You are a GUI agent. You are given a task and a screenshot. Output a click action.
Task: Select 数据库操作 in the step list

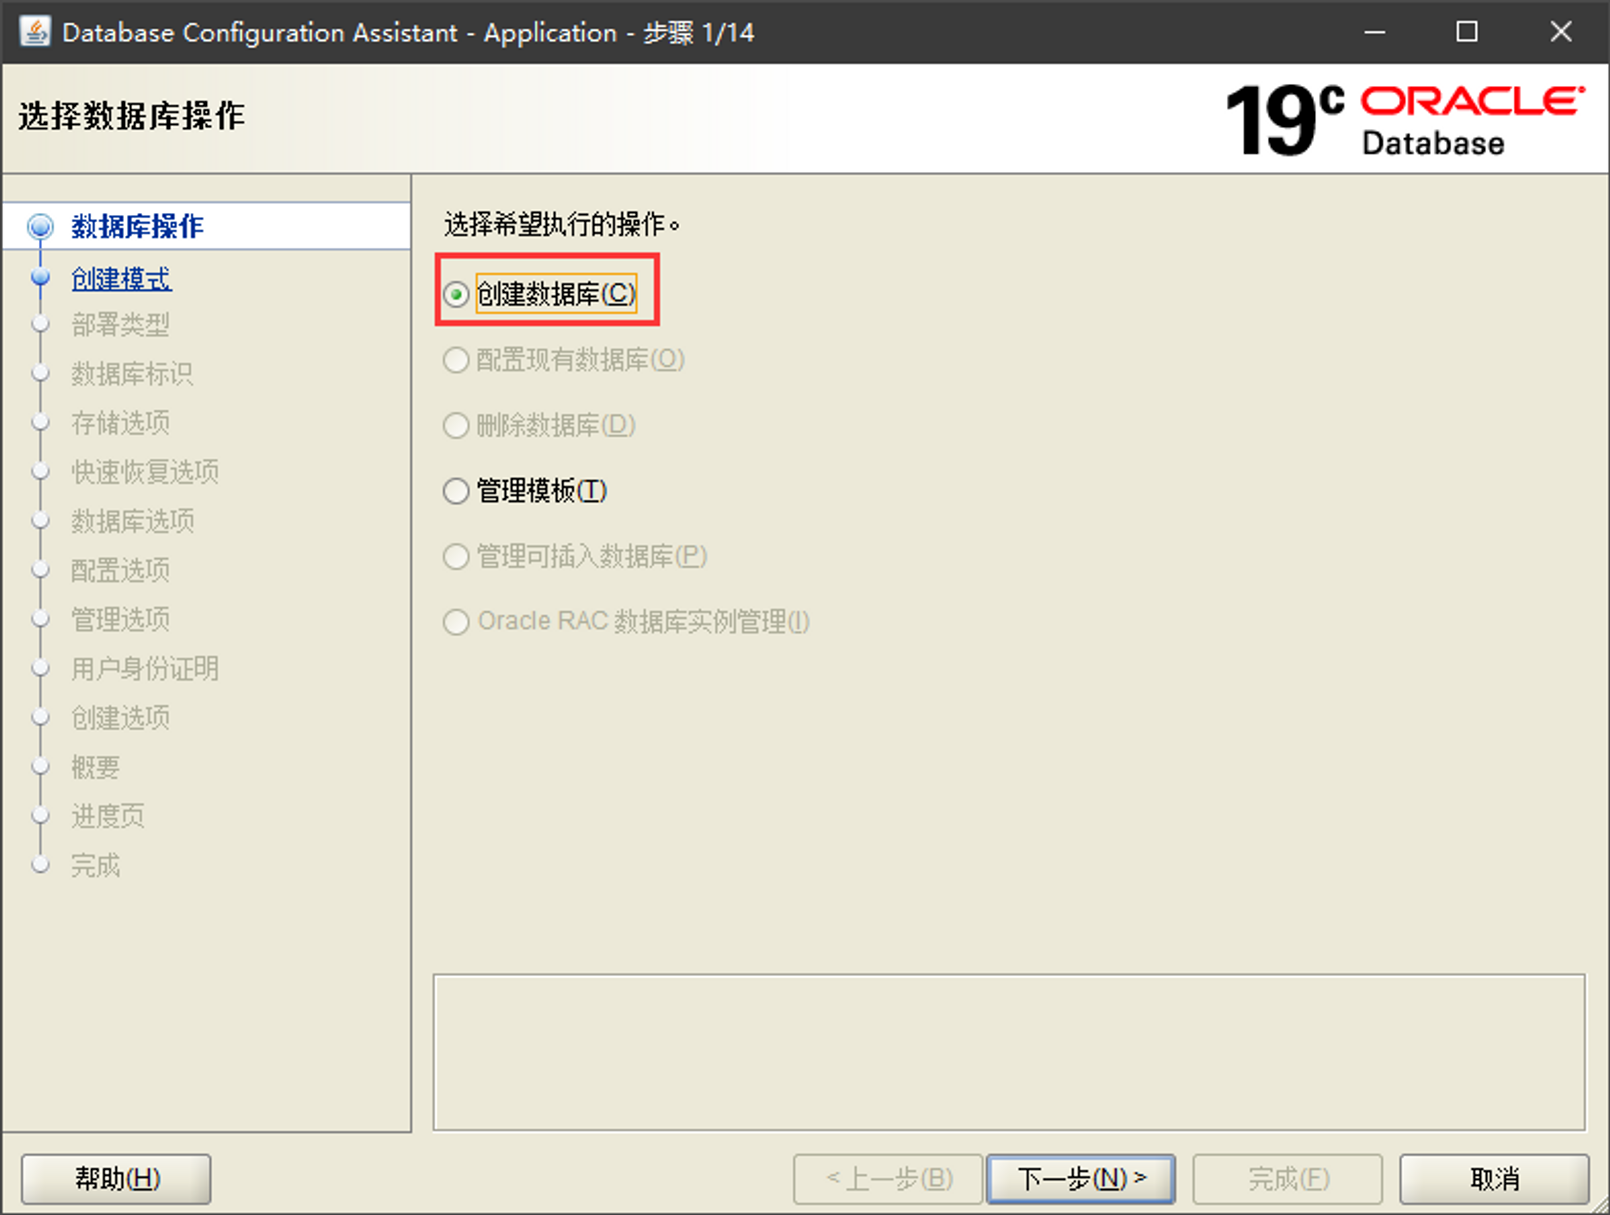137,227
